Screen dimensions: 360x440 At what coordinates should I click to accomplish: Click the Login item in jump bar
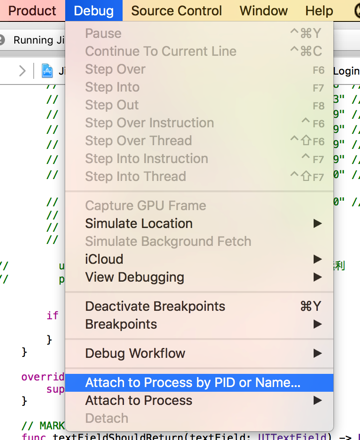(346, 71)
